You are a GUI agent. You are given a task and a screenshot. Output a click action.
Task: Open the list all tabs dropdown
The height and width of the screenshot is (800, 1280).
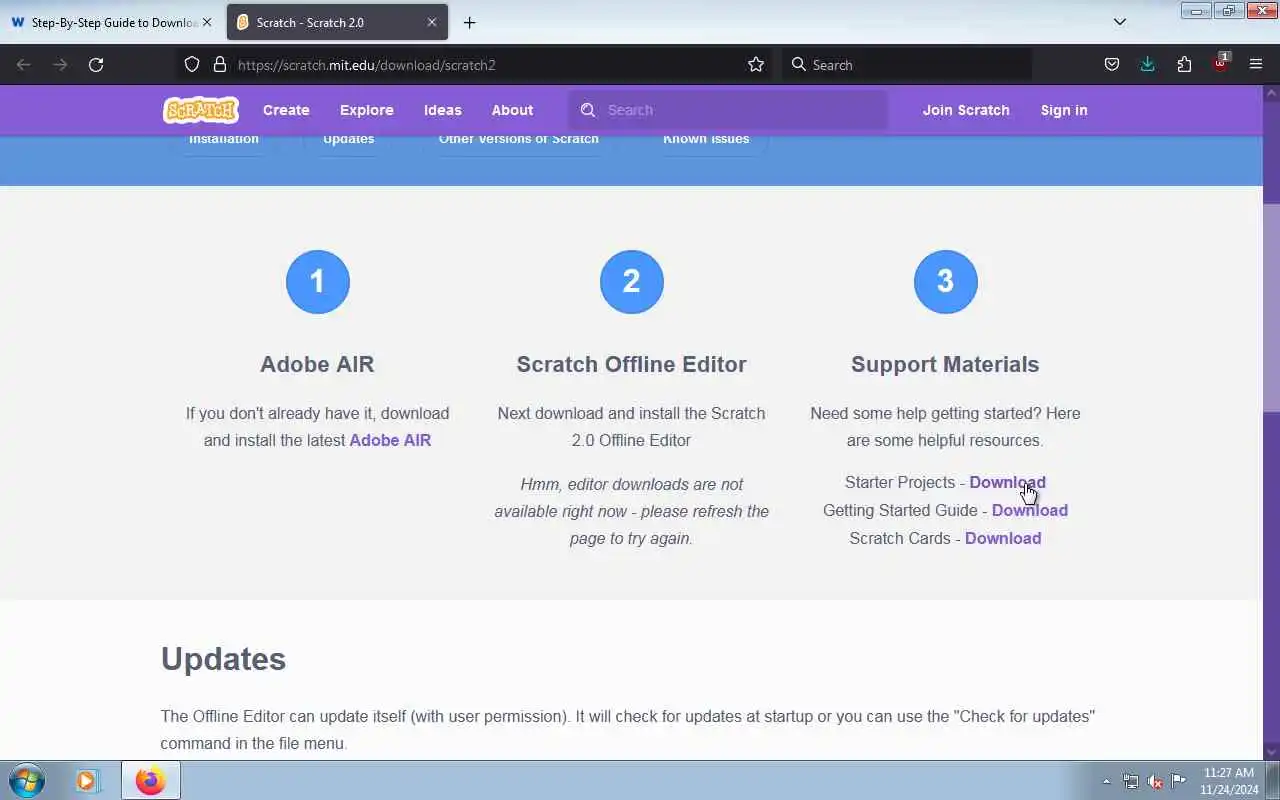1120,22
